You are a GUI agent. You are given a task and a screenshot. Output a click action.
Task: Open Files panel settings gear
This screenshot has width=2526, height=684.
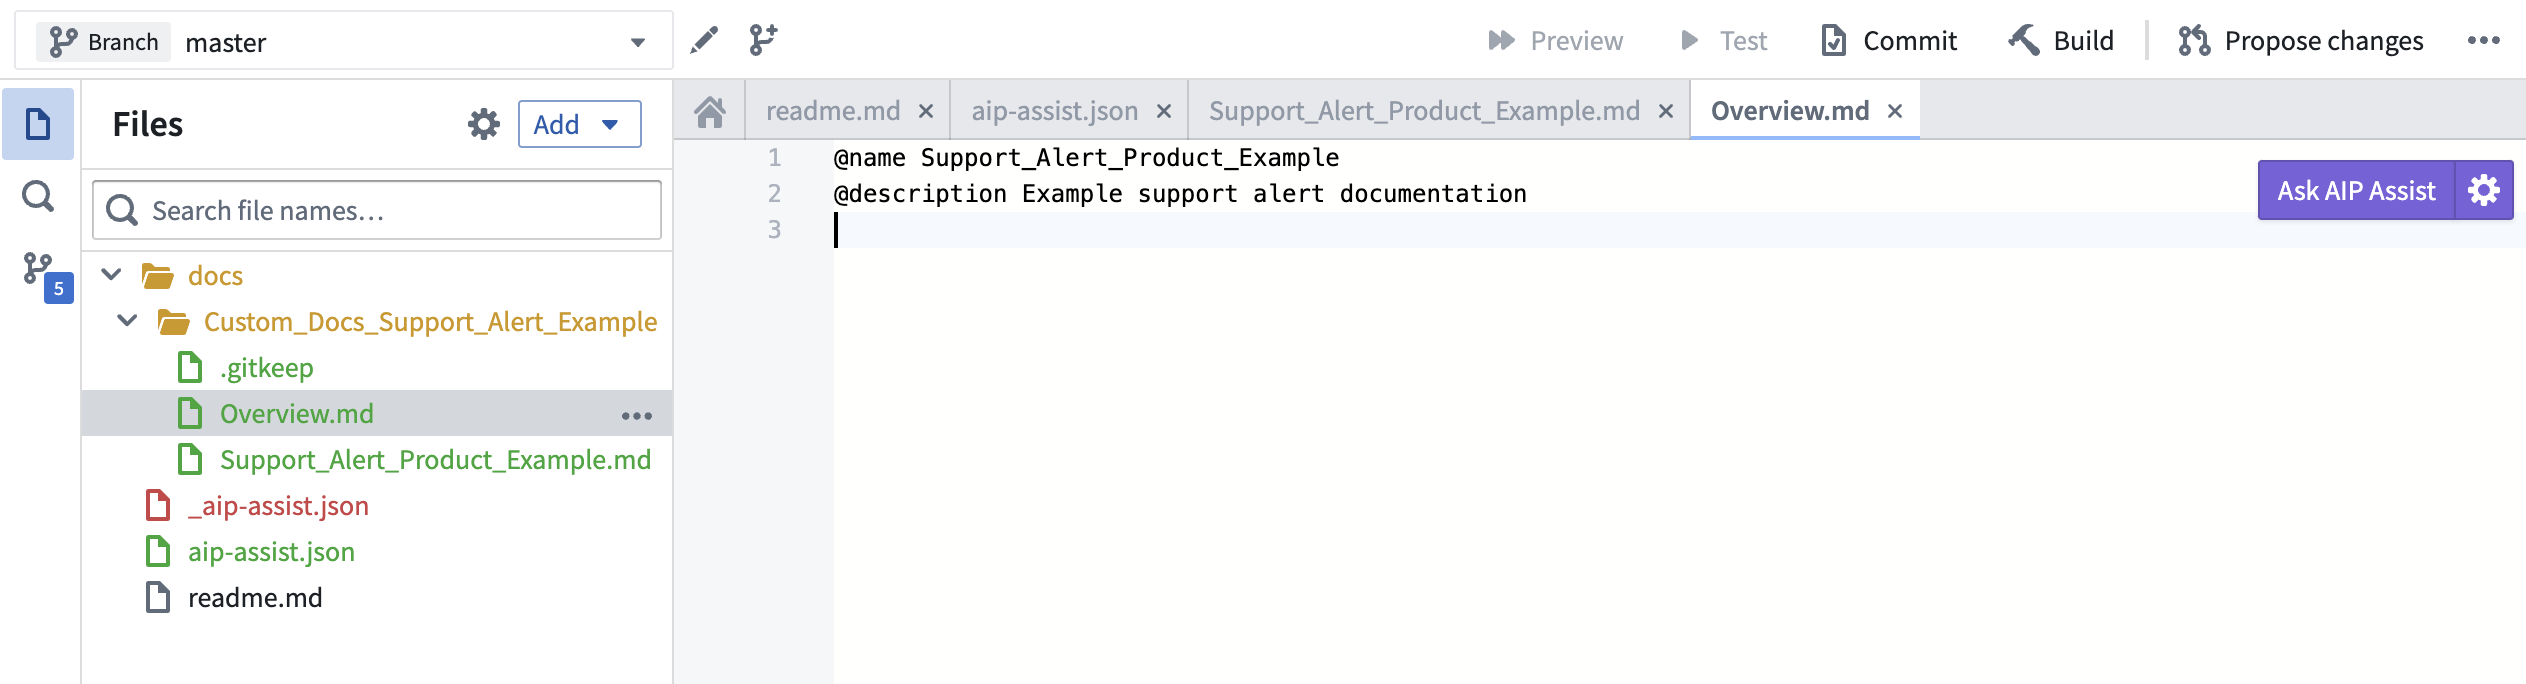point(484,124)
